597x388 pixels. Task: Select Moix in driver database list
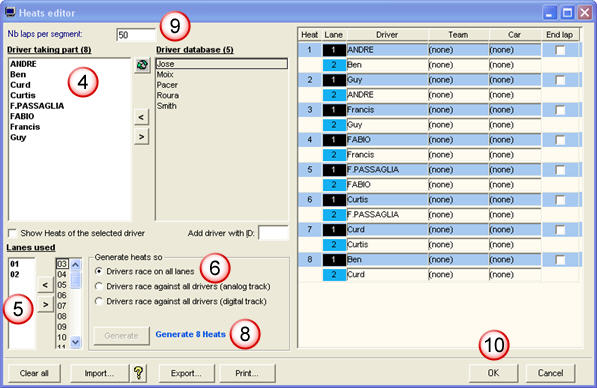(x=165, y=74)
